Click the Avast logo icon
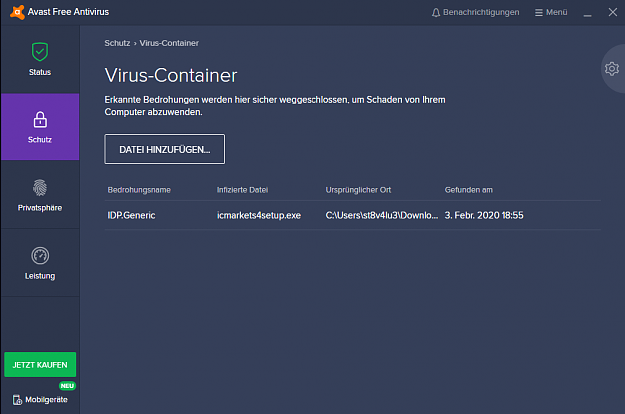 pyautogui.click(x=17, y=12)
